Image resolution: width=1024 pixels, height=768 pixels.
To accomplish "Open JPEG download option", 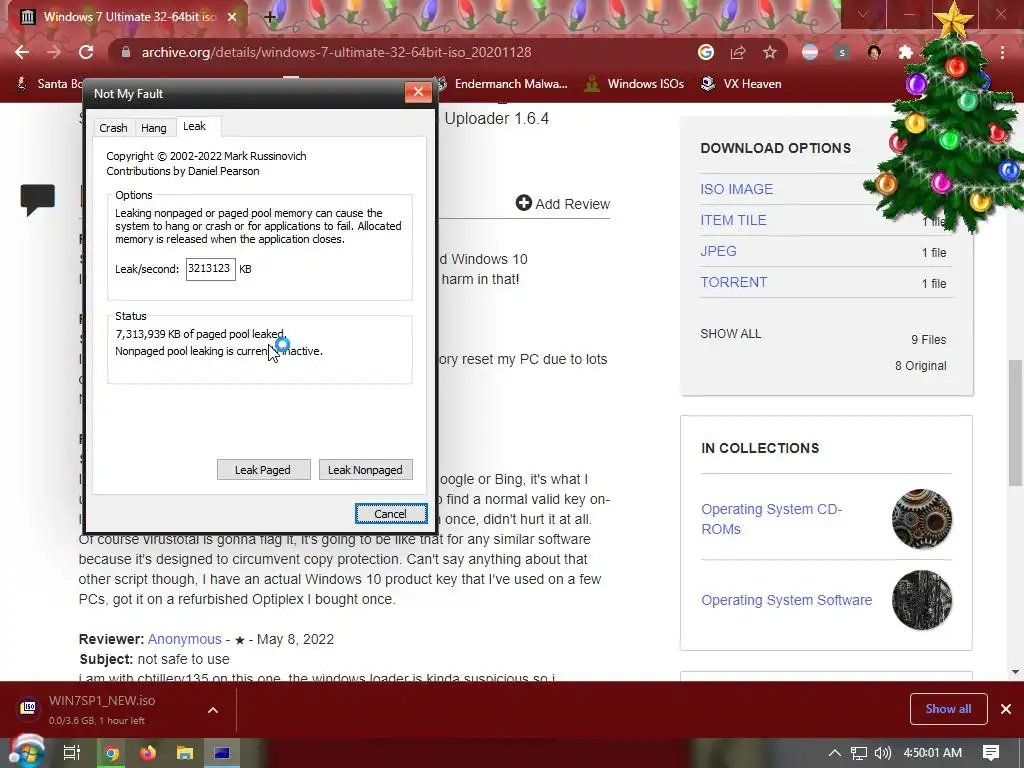I will (718, 251).
